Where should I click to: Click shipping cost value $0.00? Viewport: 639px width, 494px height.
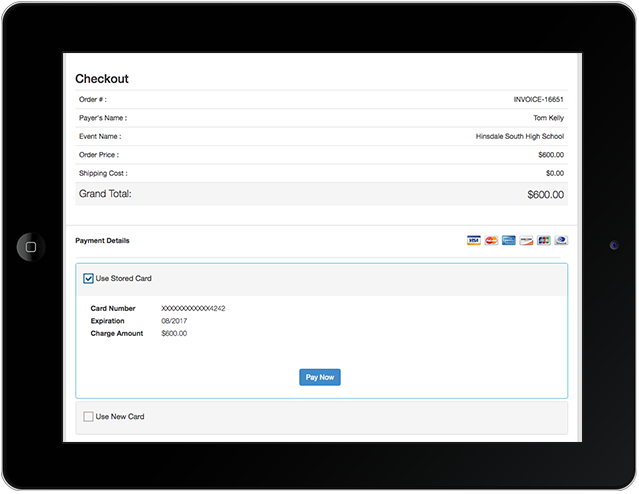555,173
